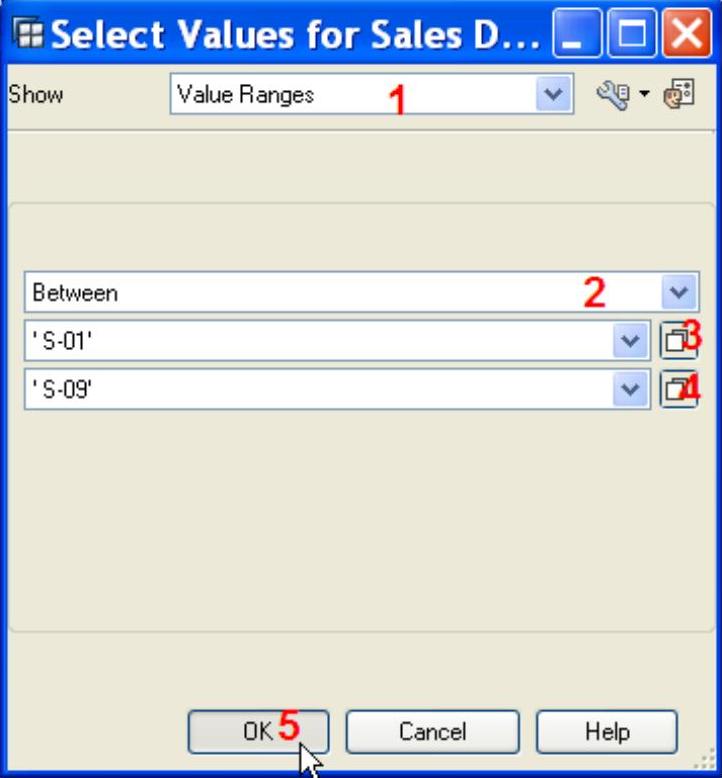This screenshot has width=722, height=778.
Task: Open value selector beside the ' S-01' field
Action: (678, 341)
